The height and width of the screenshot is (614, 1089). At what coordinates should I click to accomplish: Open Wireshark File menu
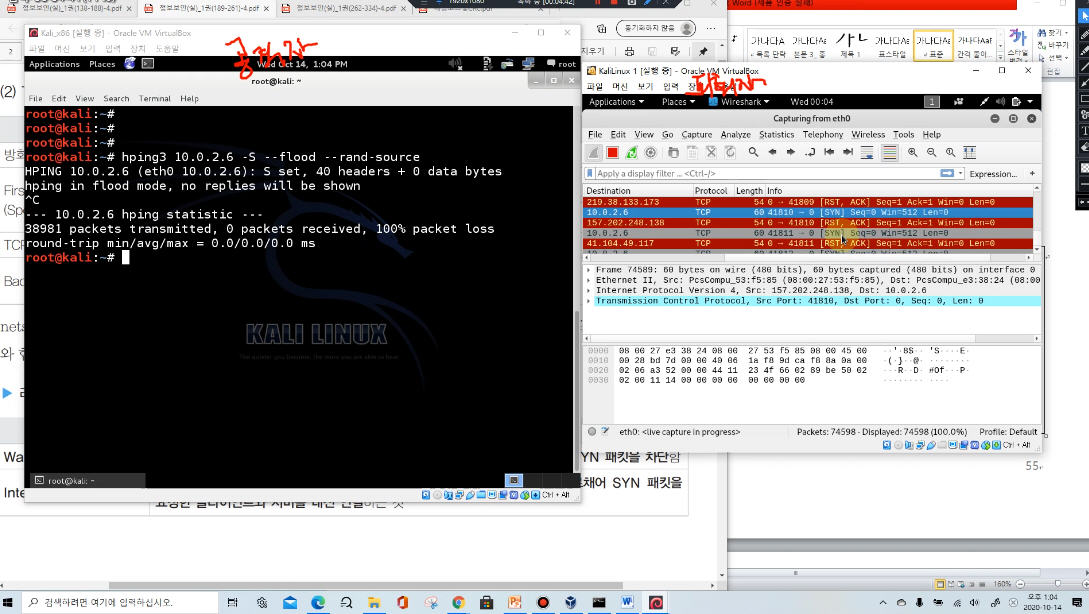coord(595,135)
